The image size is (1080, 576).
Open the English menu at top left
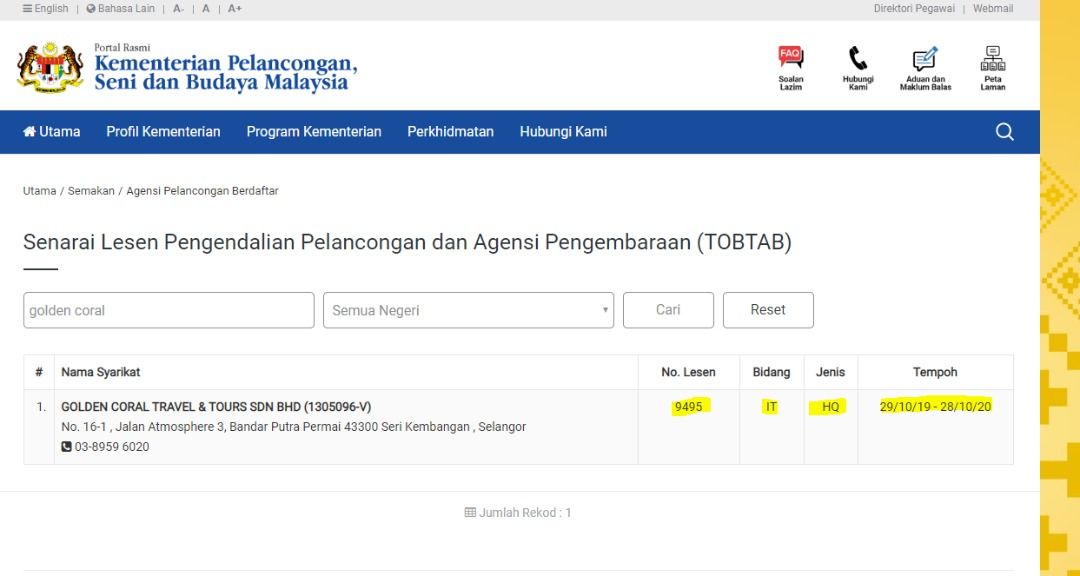(45, 8)
